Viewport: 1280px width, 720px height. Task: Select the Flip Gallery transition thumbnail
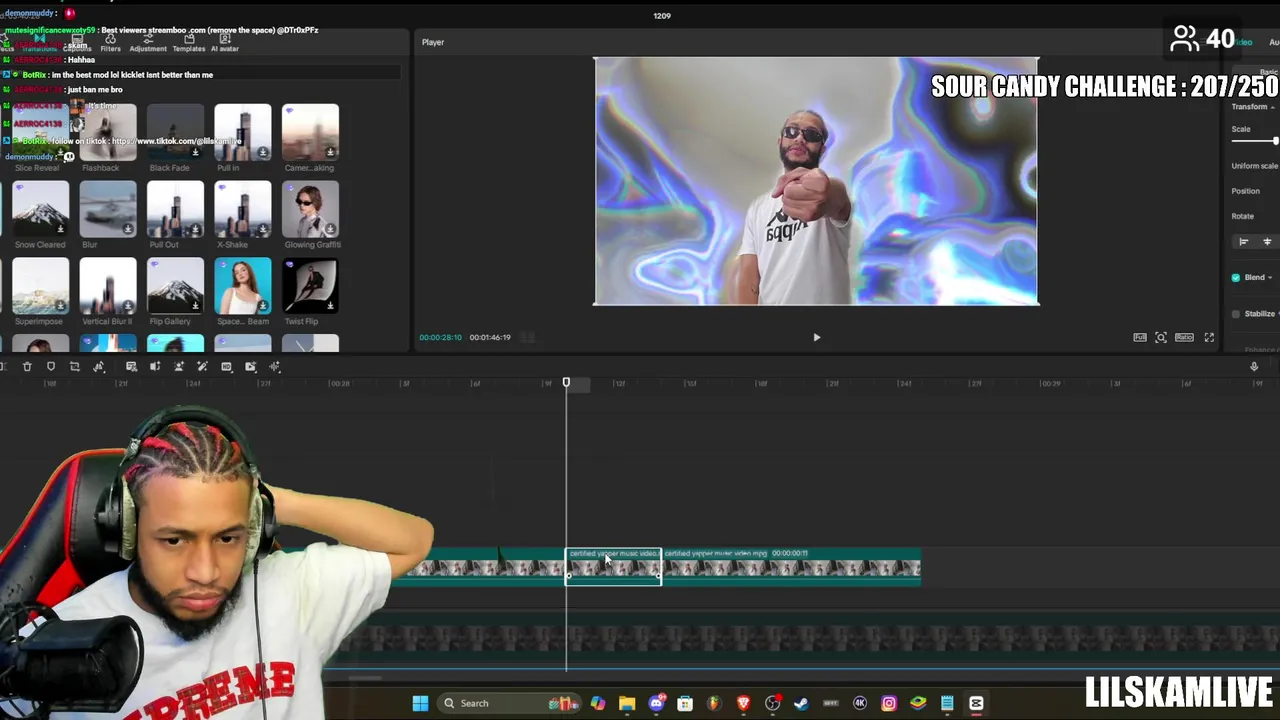[x=175, y=286]
